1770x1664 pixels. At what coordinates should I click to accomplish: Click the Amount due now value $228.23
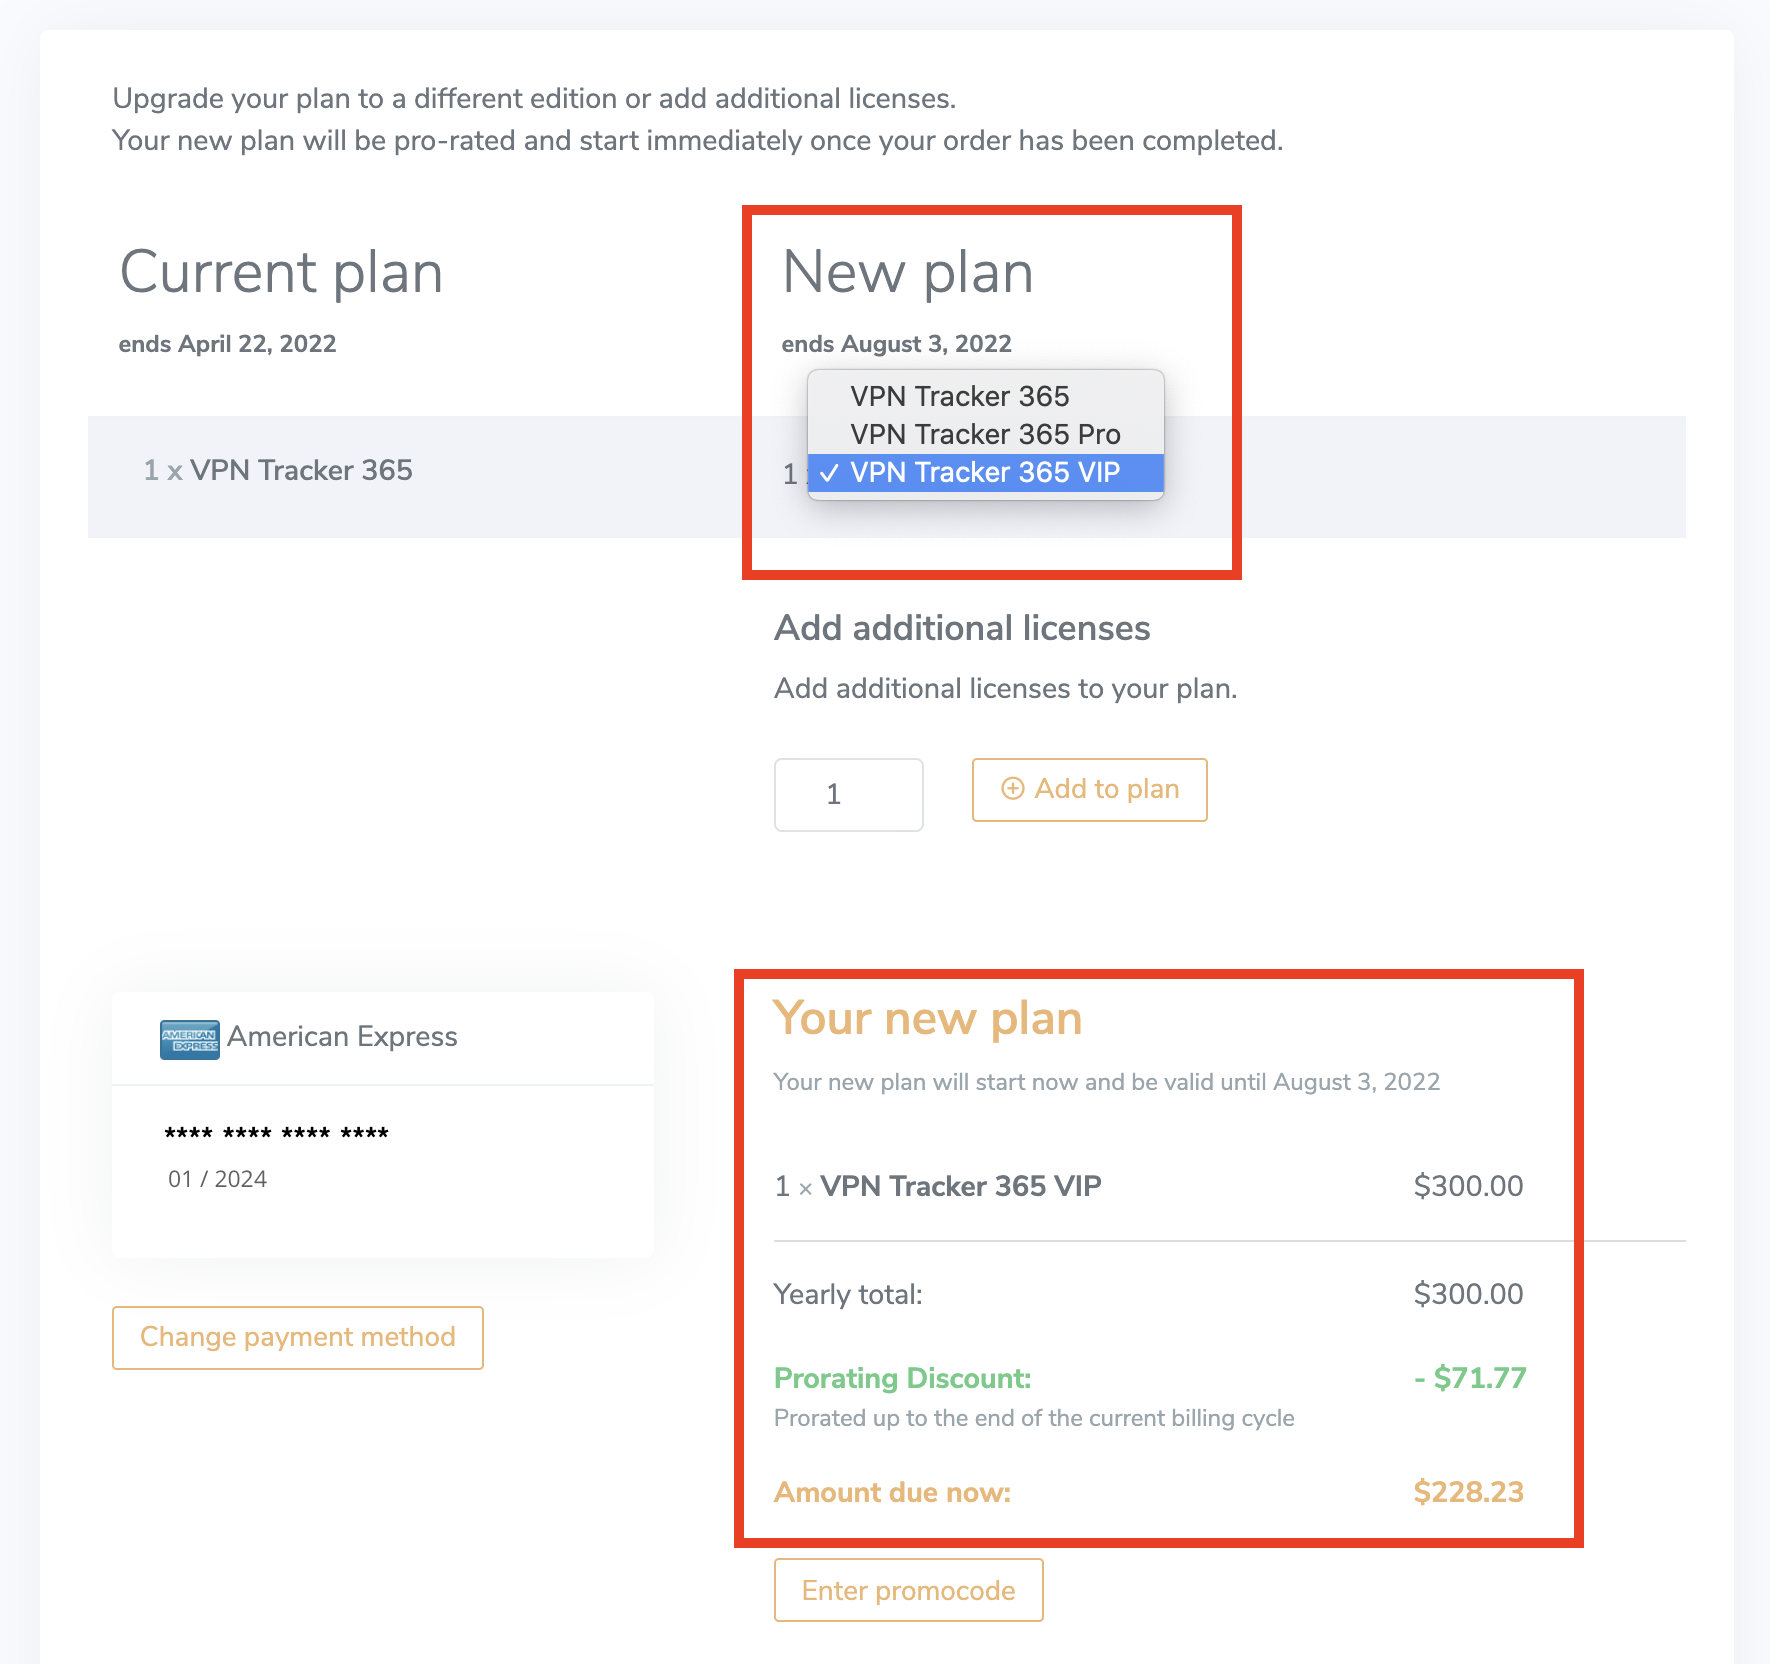pos(1467,1492)
